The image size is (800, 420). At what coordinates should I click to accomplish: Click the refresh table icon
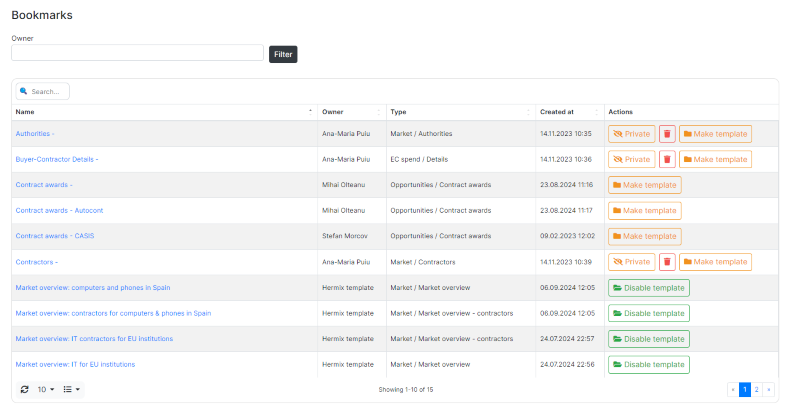(x=25, y=389)
